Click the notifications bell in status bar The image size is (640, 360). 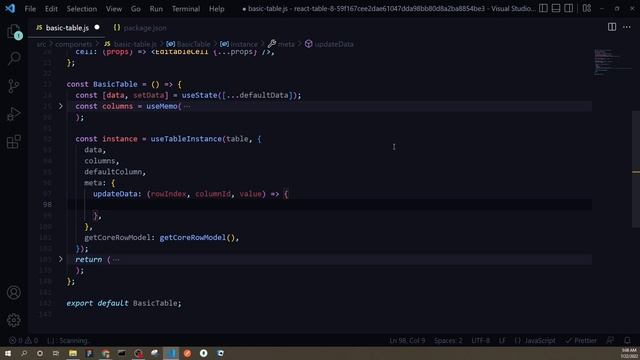pos(627,340)
